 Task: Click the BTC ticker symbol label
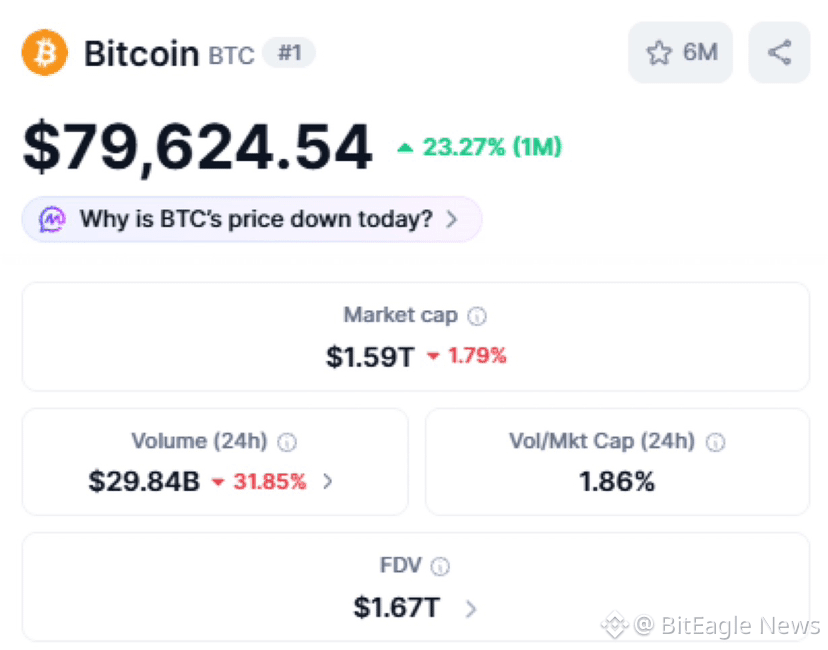[x=231, y=55]
